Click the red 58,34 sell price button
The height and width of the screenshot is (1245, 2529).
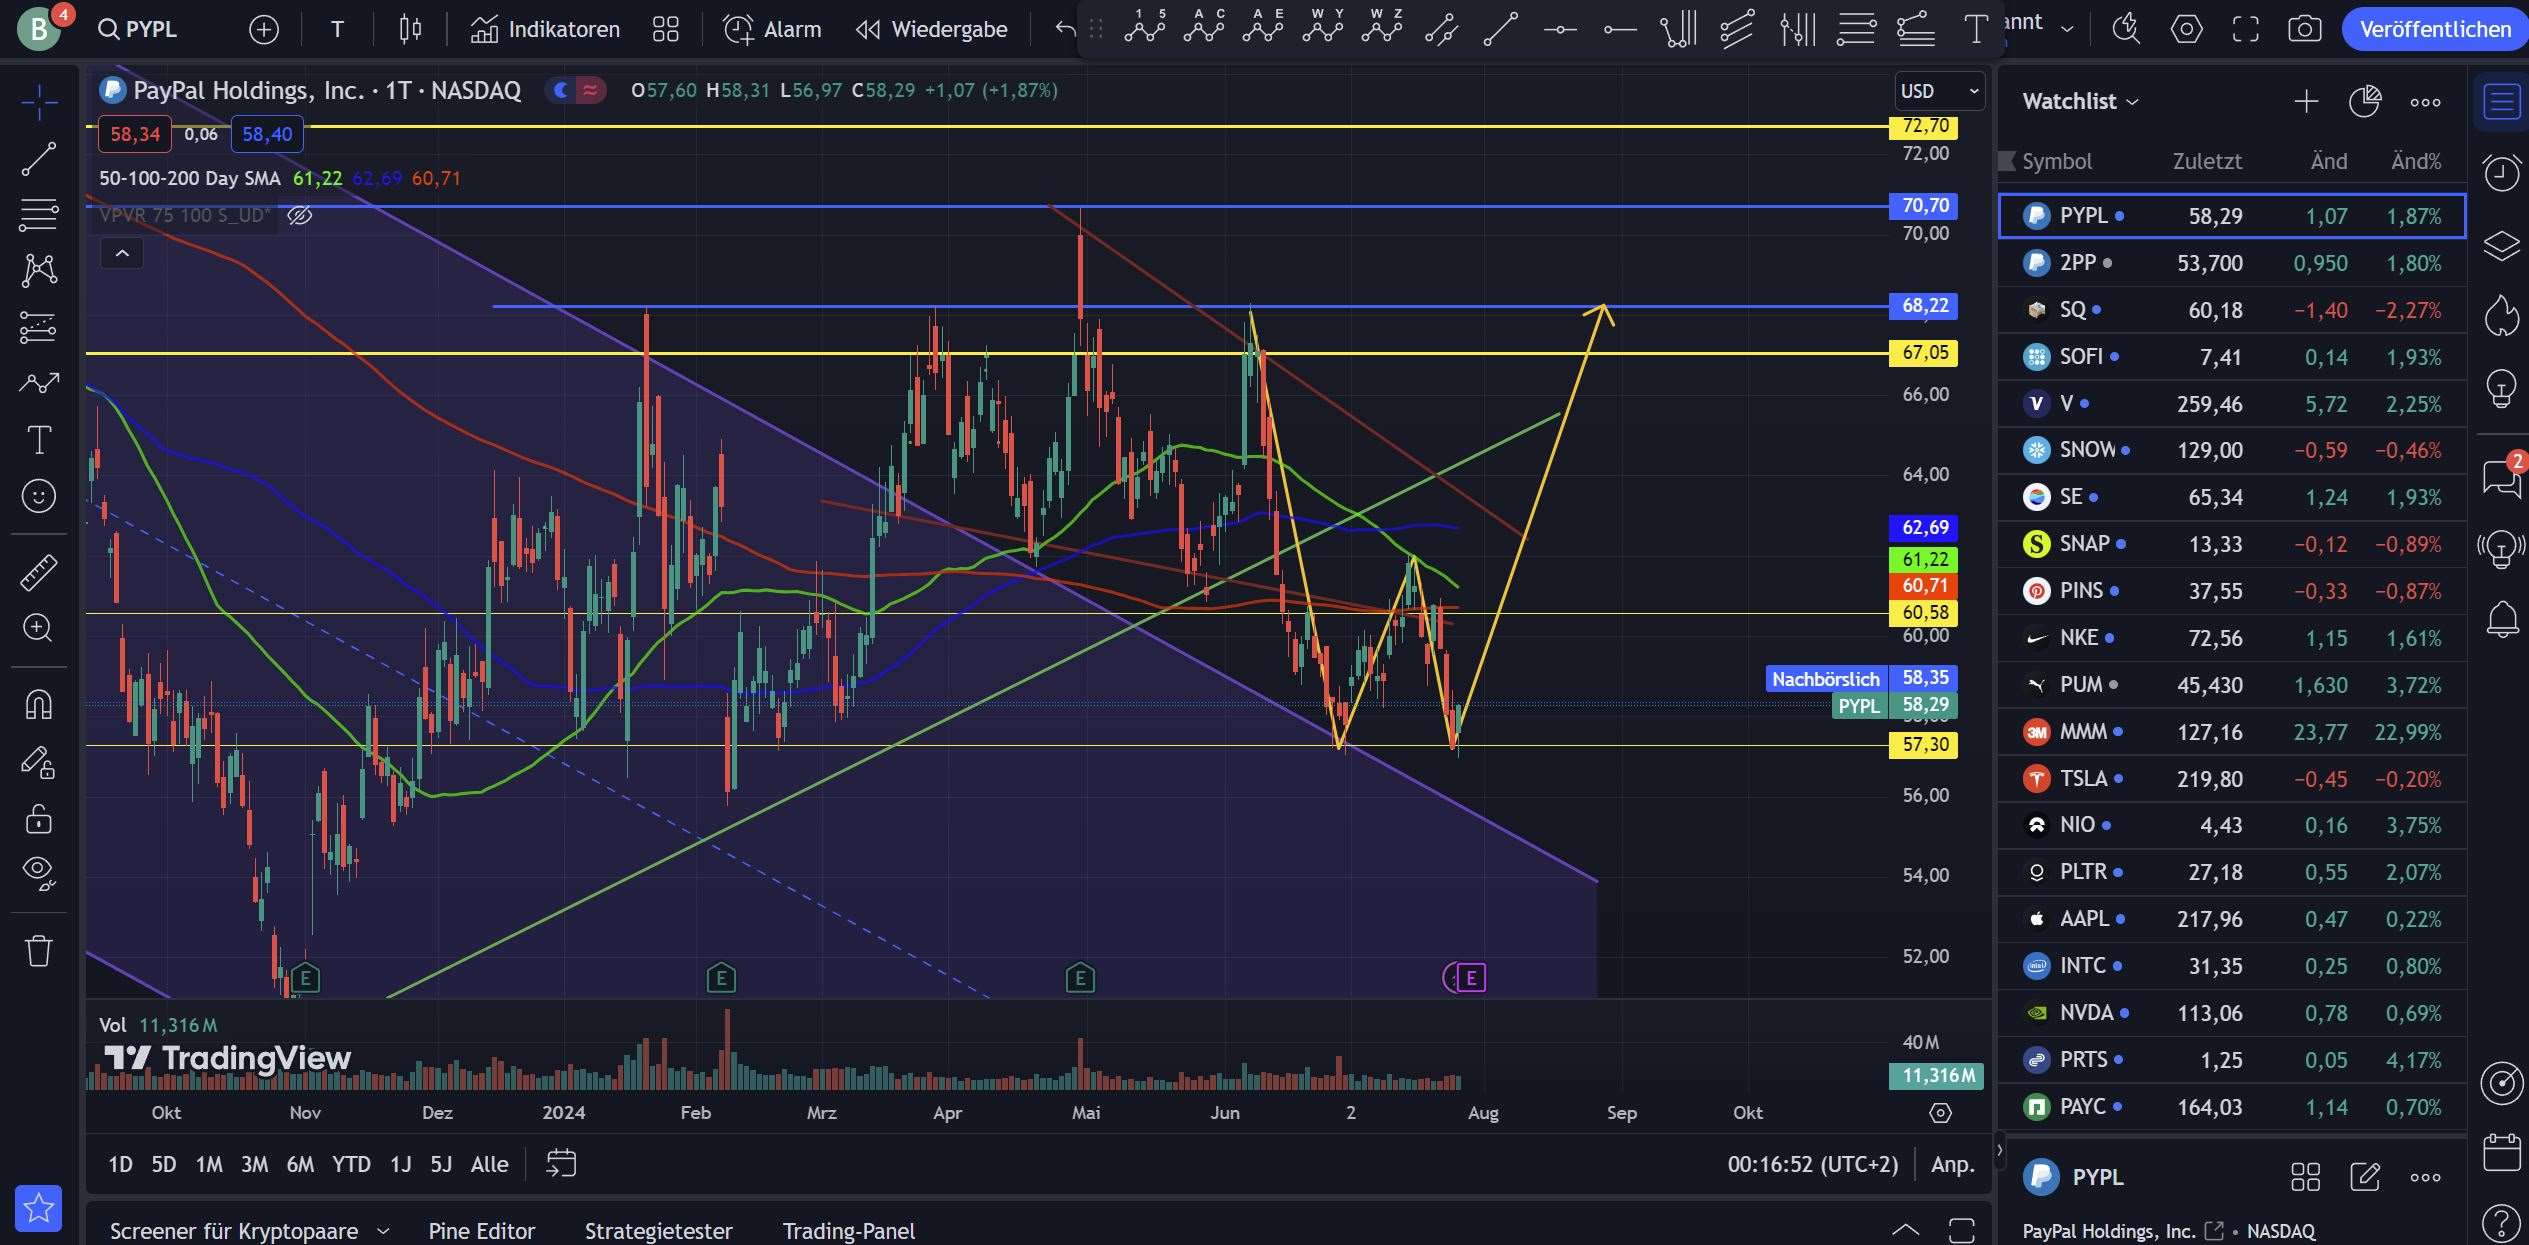(x=135, y=134)
